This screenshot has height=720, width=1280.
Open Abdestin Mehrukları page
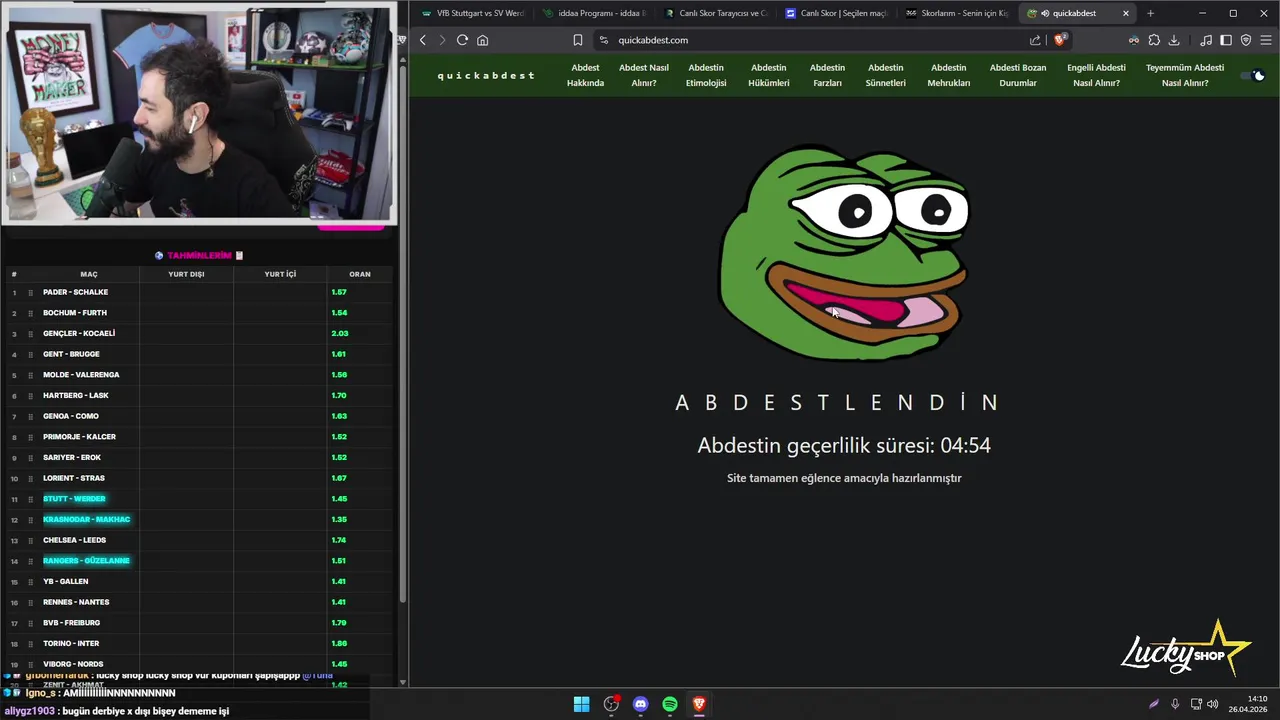[949, 75]
